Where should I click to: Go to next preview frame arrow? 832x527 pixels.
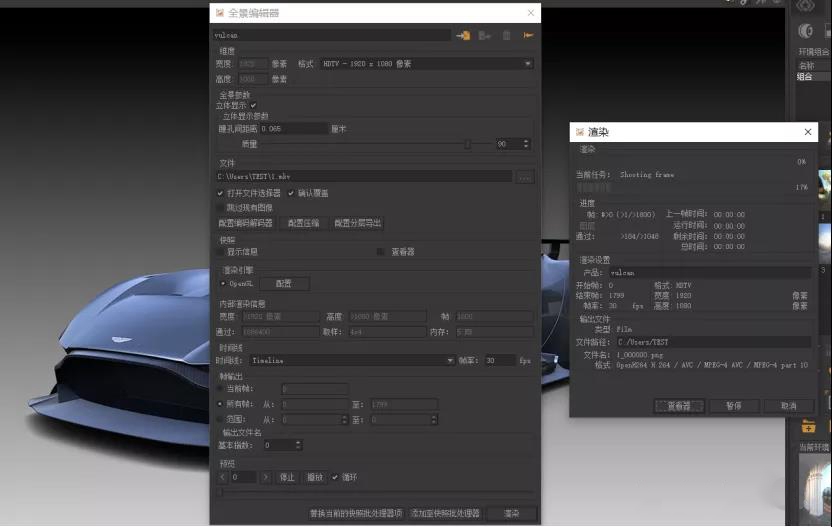(266, 477)
